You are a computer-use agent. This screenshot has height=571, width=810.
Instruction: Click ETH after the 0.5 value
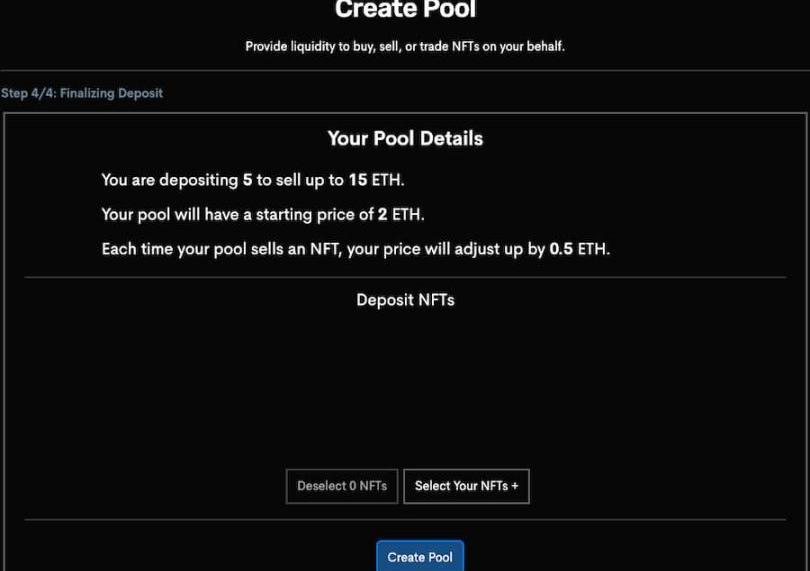pyautogui.click(x=593, y=249)
